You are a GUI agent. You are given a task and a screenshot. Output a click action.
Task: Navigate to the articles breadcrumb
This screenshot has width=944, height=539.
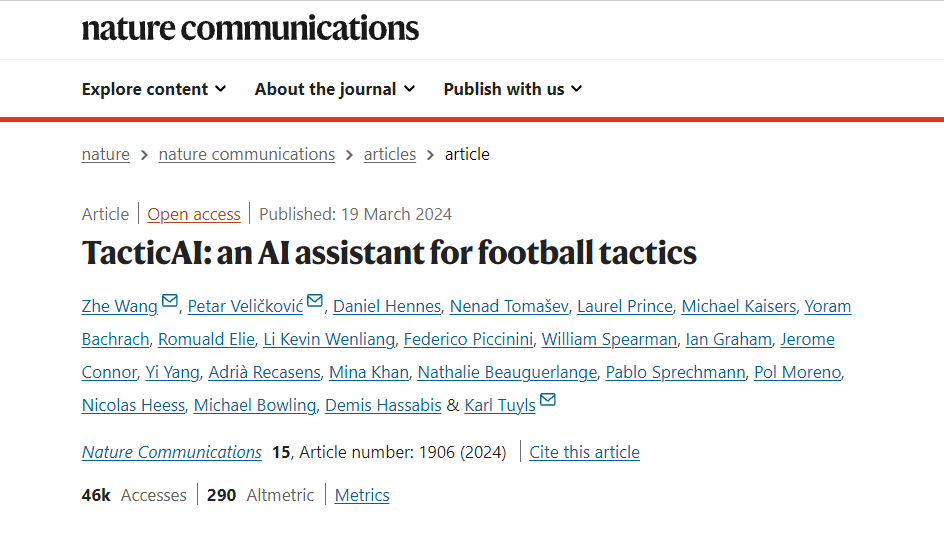pos(390,154)
